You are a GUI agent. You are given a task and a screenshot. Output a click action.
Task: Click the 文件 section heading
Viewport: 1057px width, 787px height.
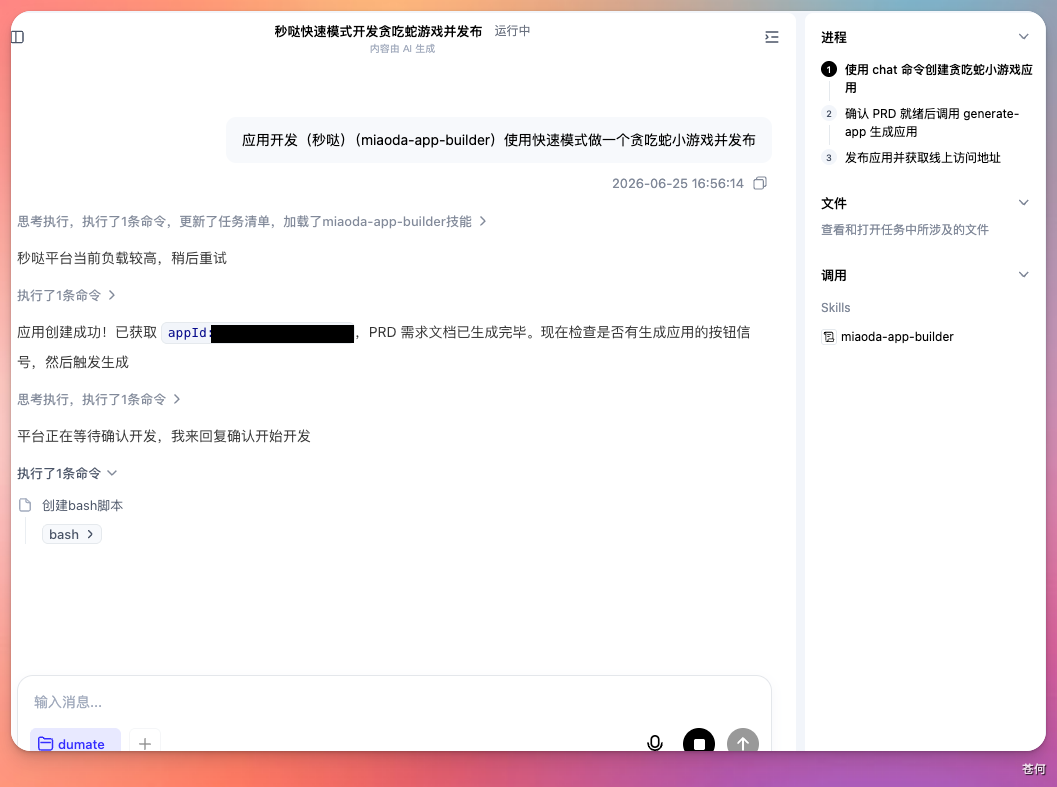(x=833, y=203)
